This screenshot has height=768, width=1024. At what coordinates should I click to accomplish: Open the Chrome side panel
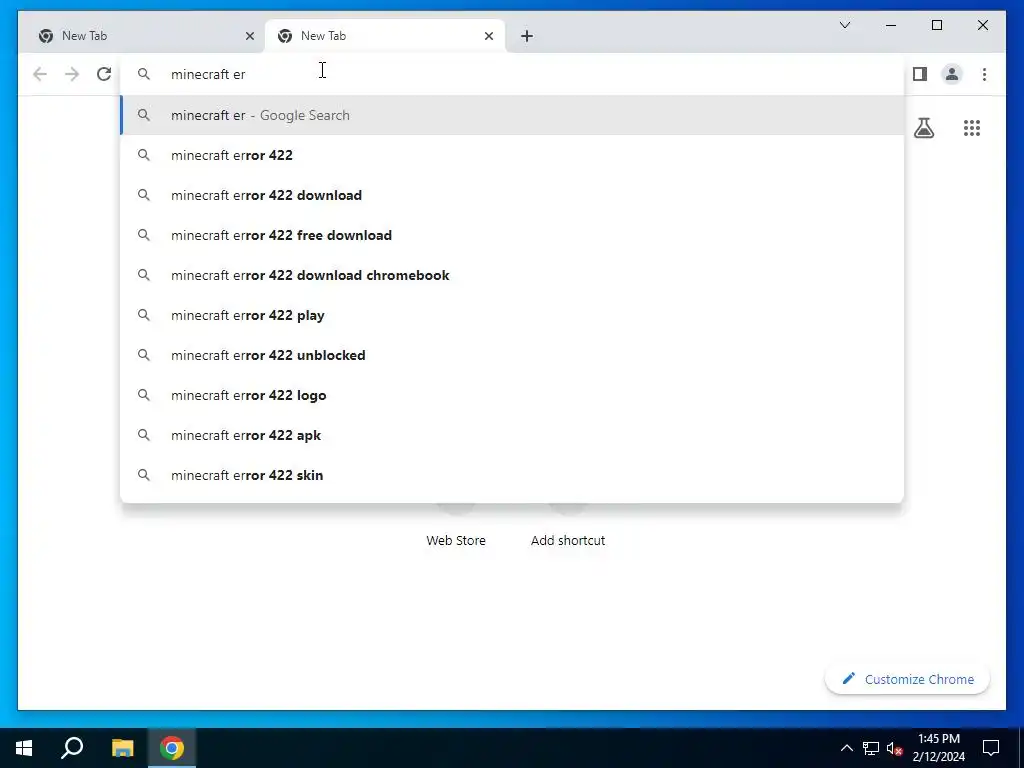pos(920,74)
